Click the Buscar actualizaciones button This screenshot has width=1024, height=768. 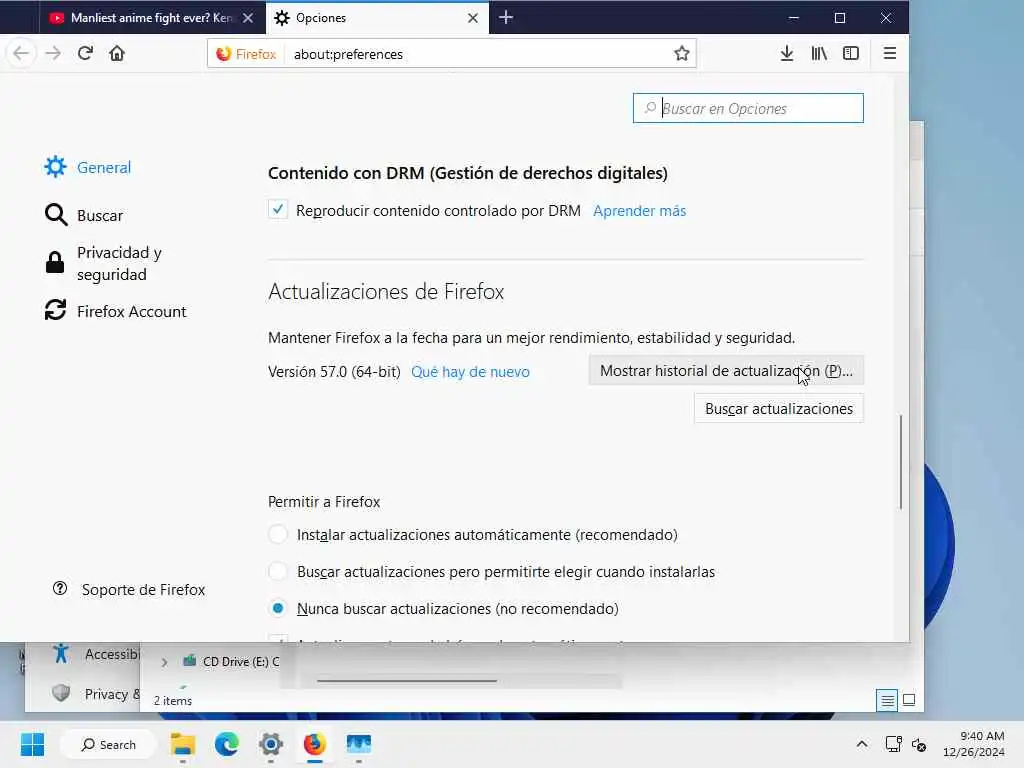(778, 409)
